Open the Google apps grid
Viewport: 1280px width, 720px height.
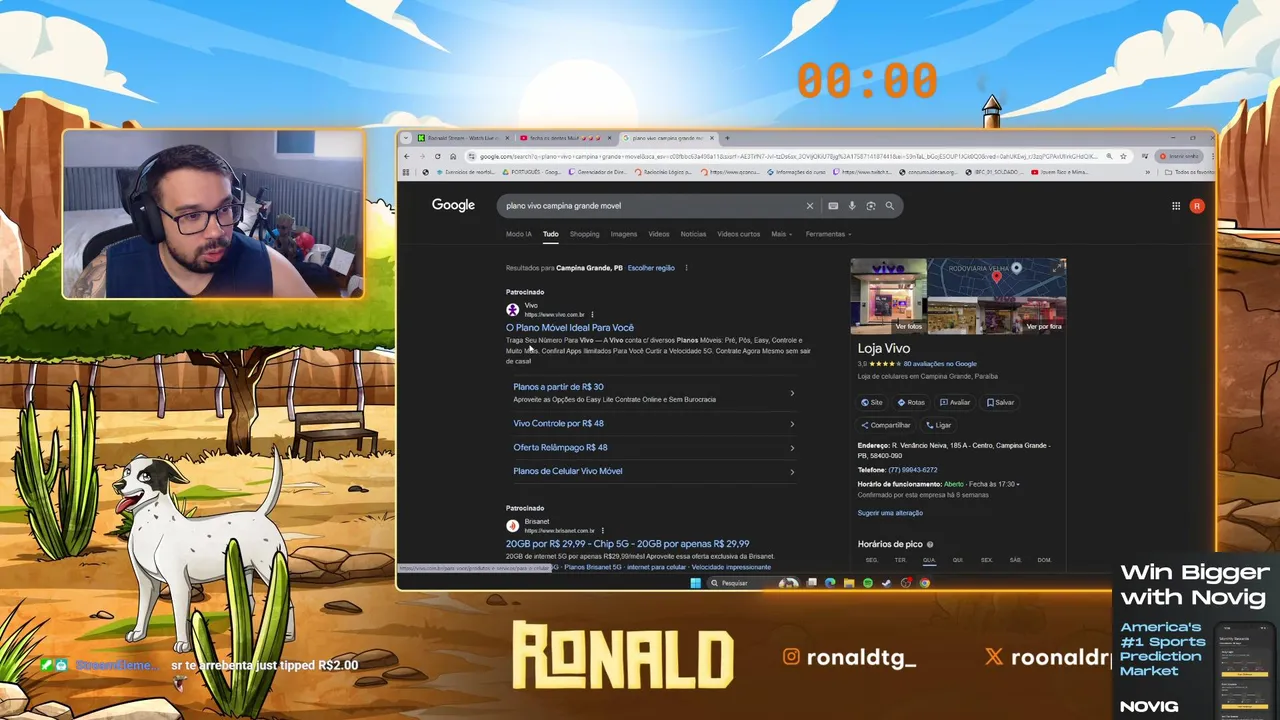coord(1176,206)
